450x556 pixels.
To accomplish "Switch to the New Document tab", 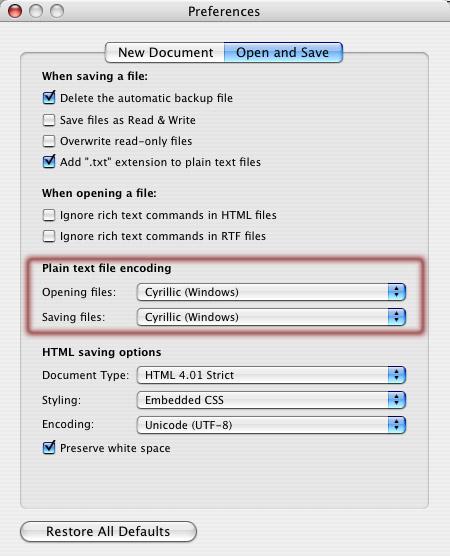I will pos(165,52).
